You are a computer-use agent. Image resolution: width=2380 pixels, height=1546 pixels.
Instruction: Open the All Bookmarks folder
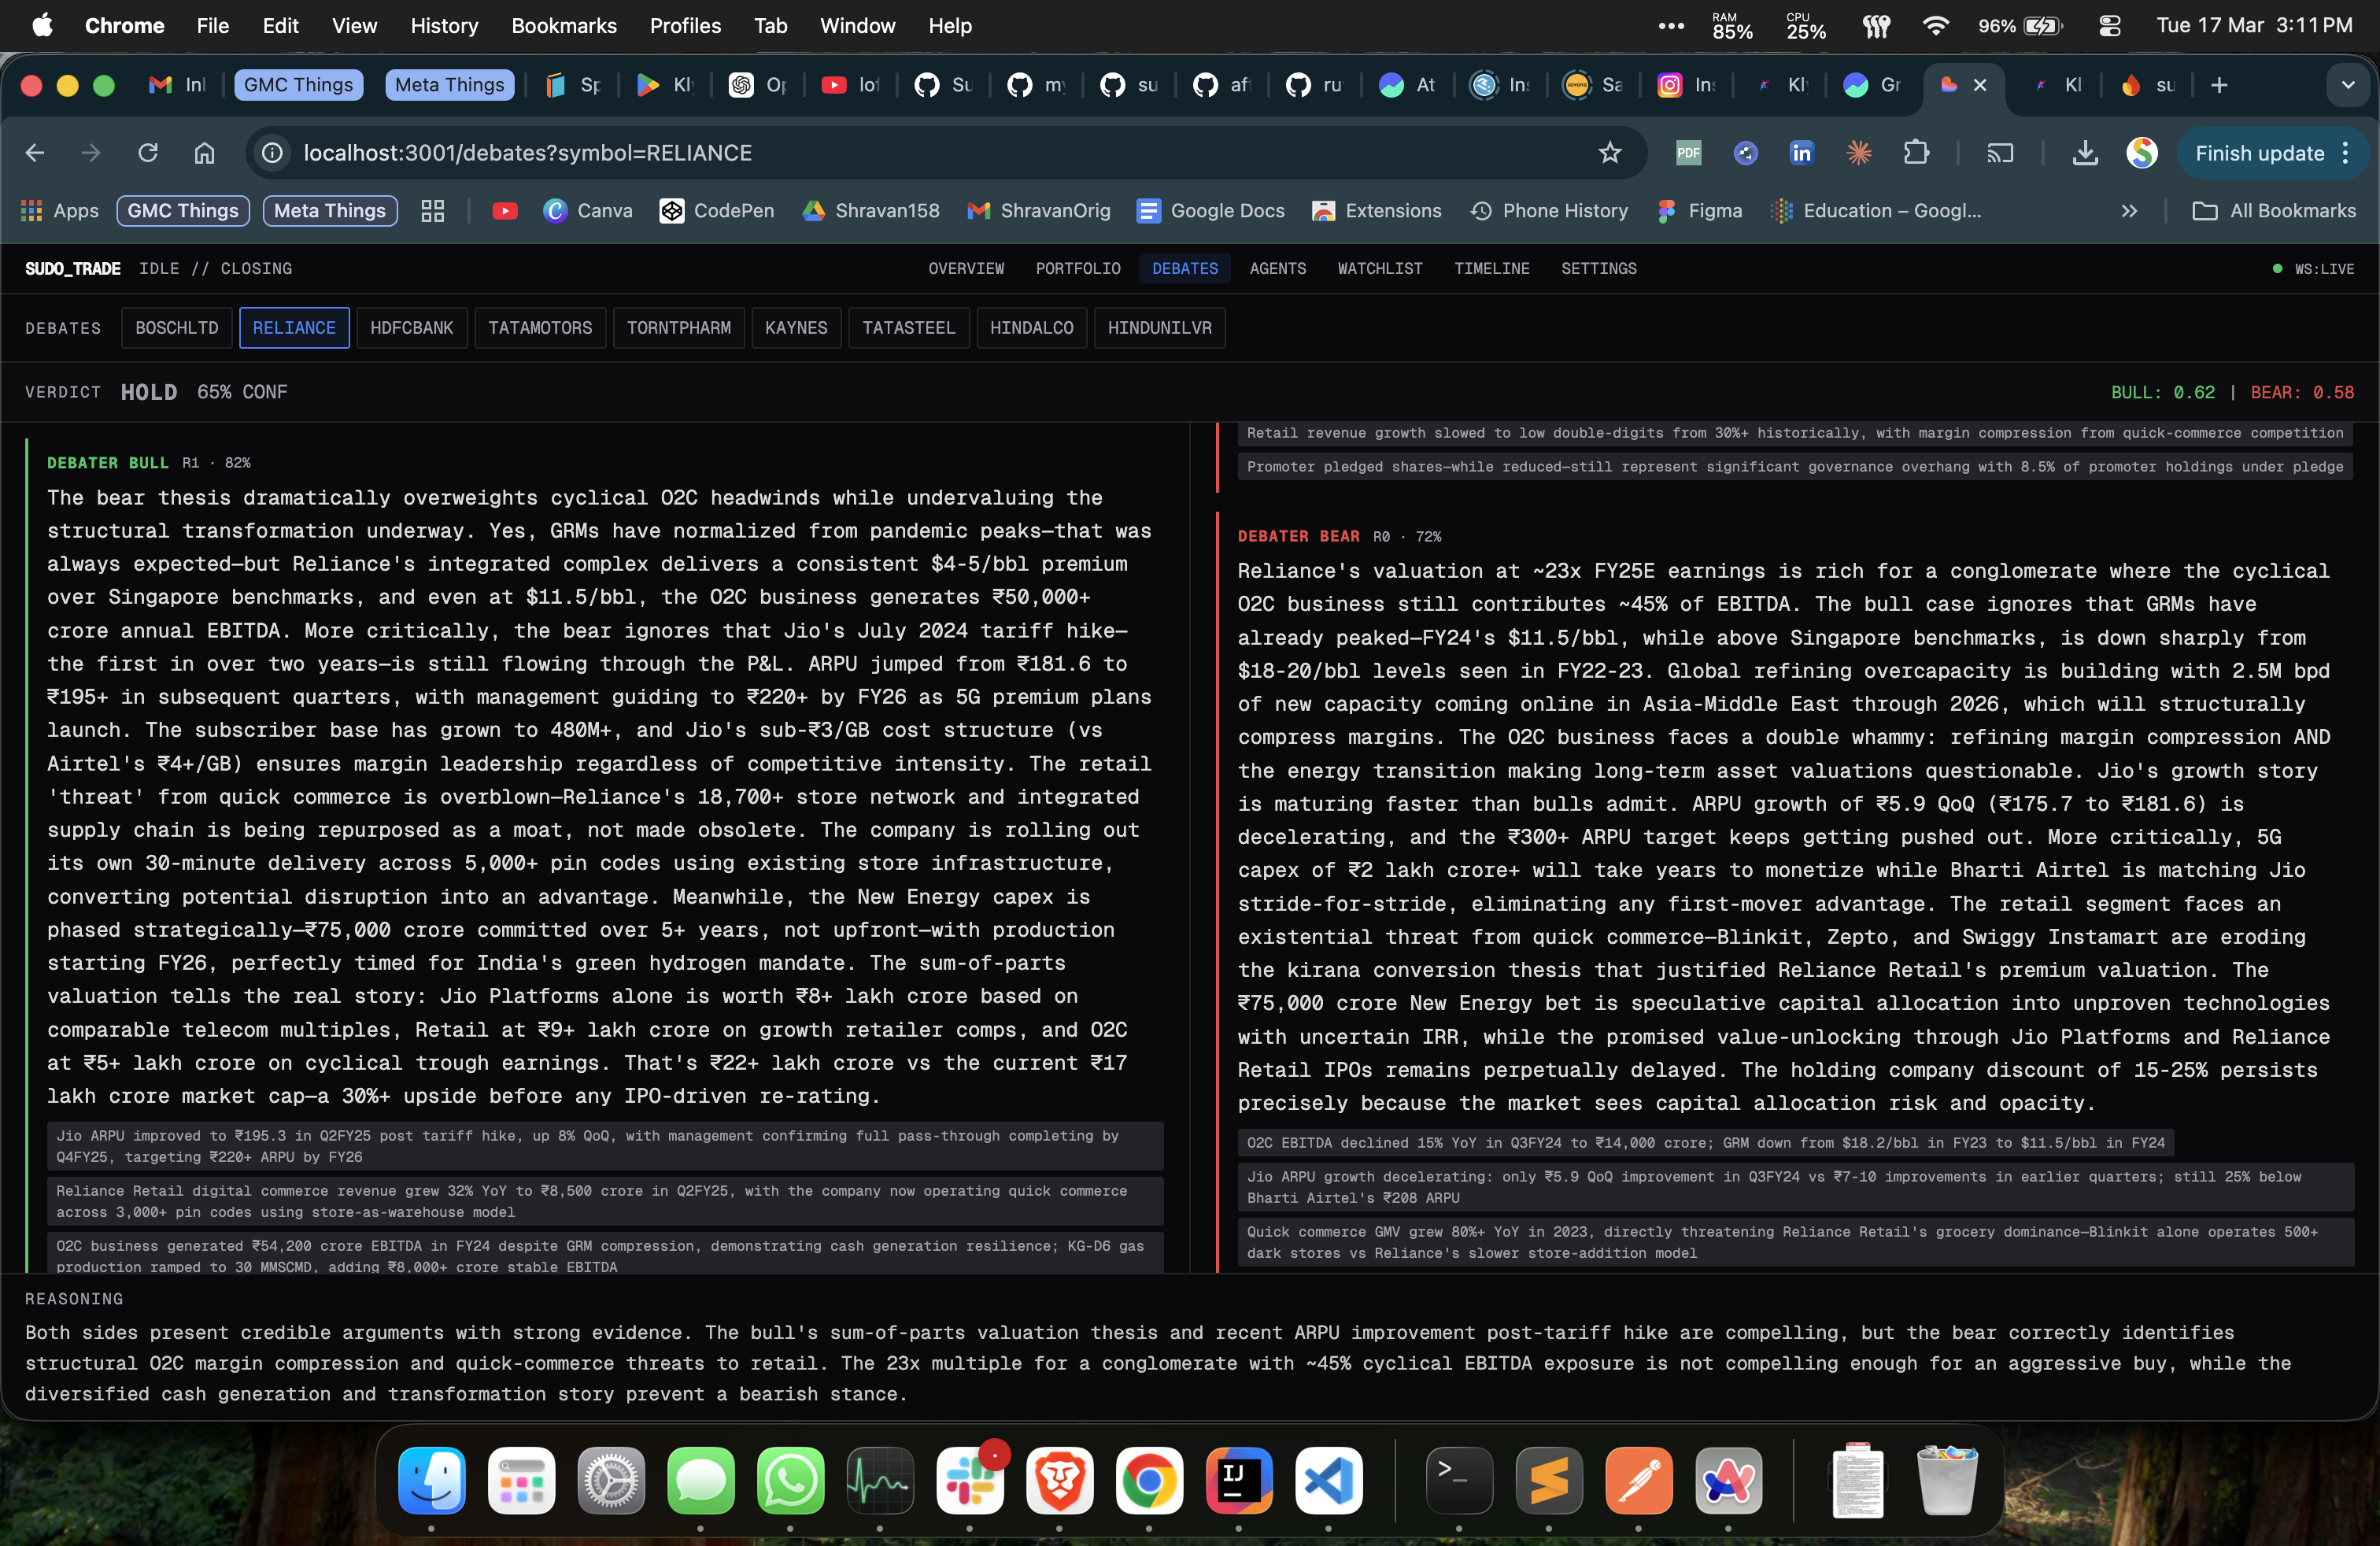tap(2274, 211)
